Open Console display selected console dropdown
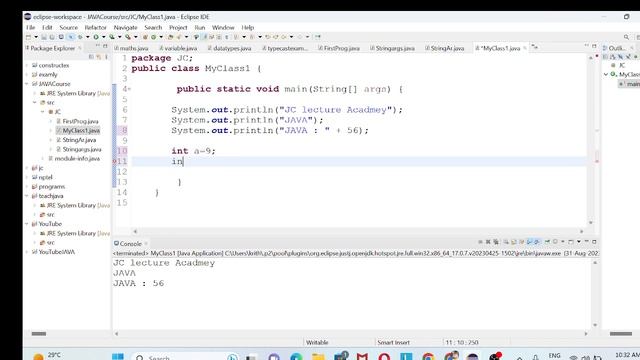The width and height of the screenshot is (640, 360). (563, 242)
